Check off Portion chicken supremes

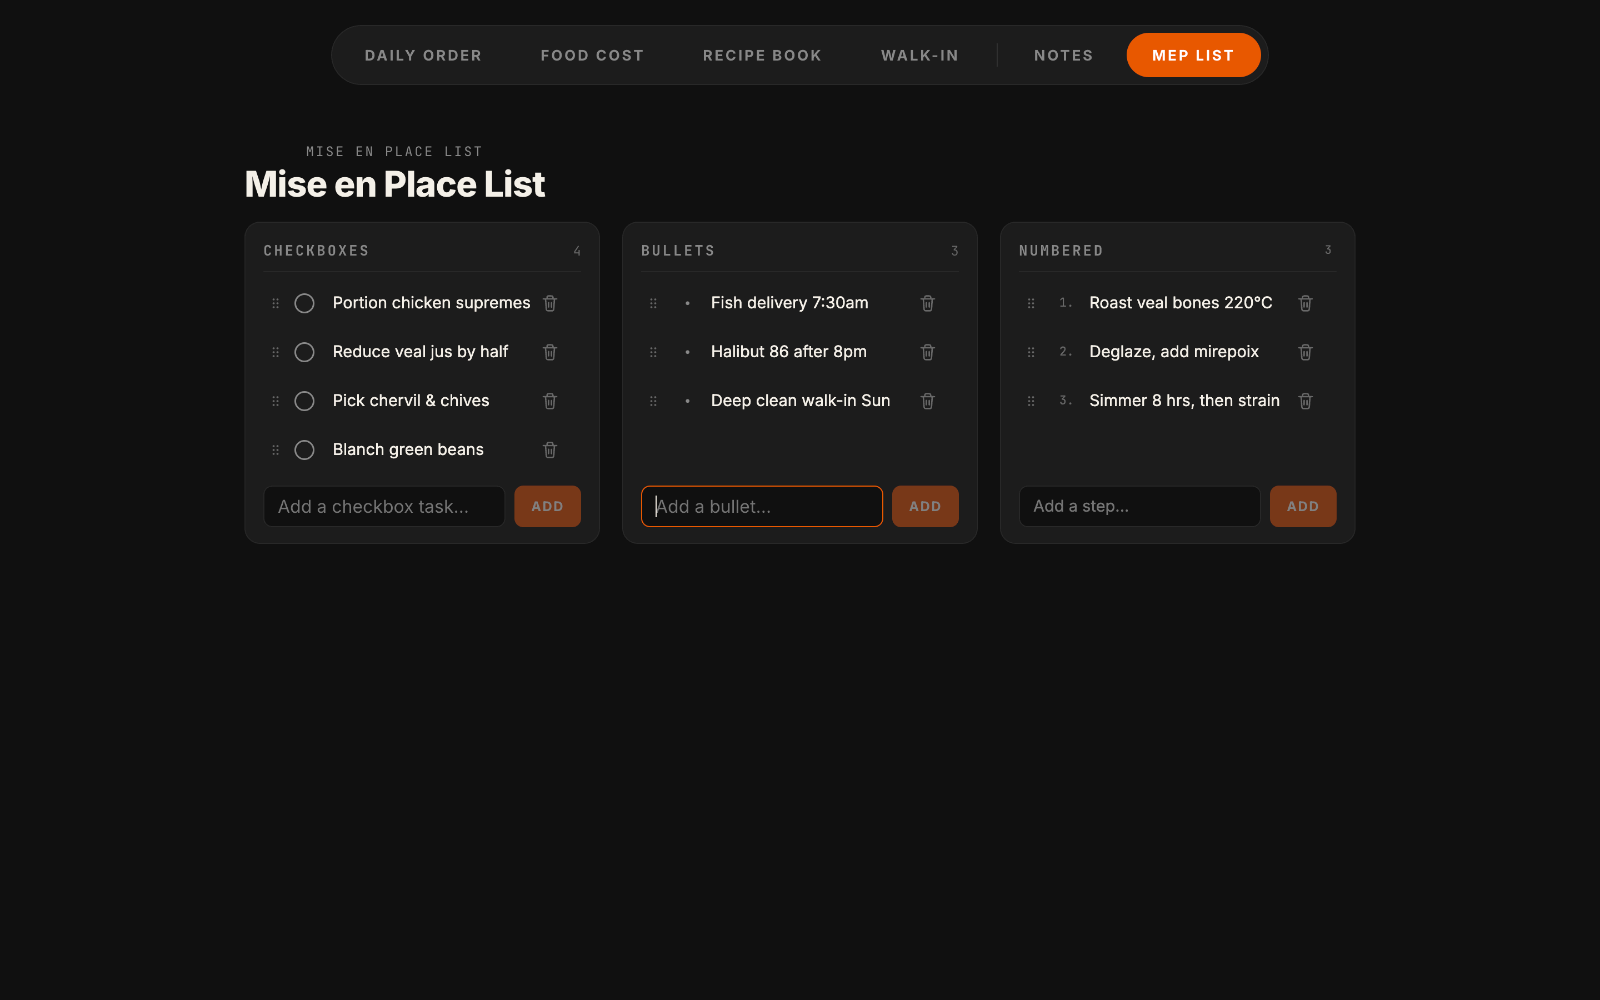[x=305, y=303]
